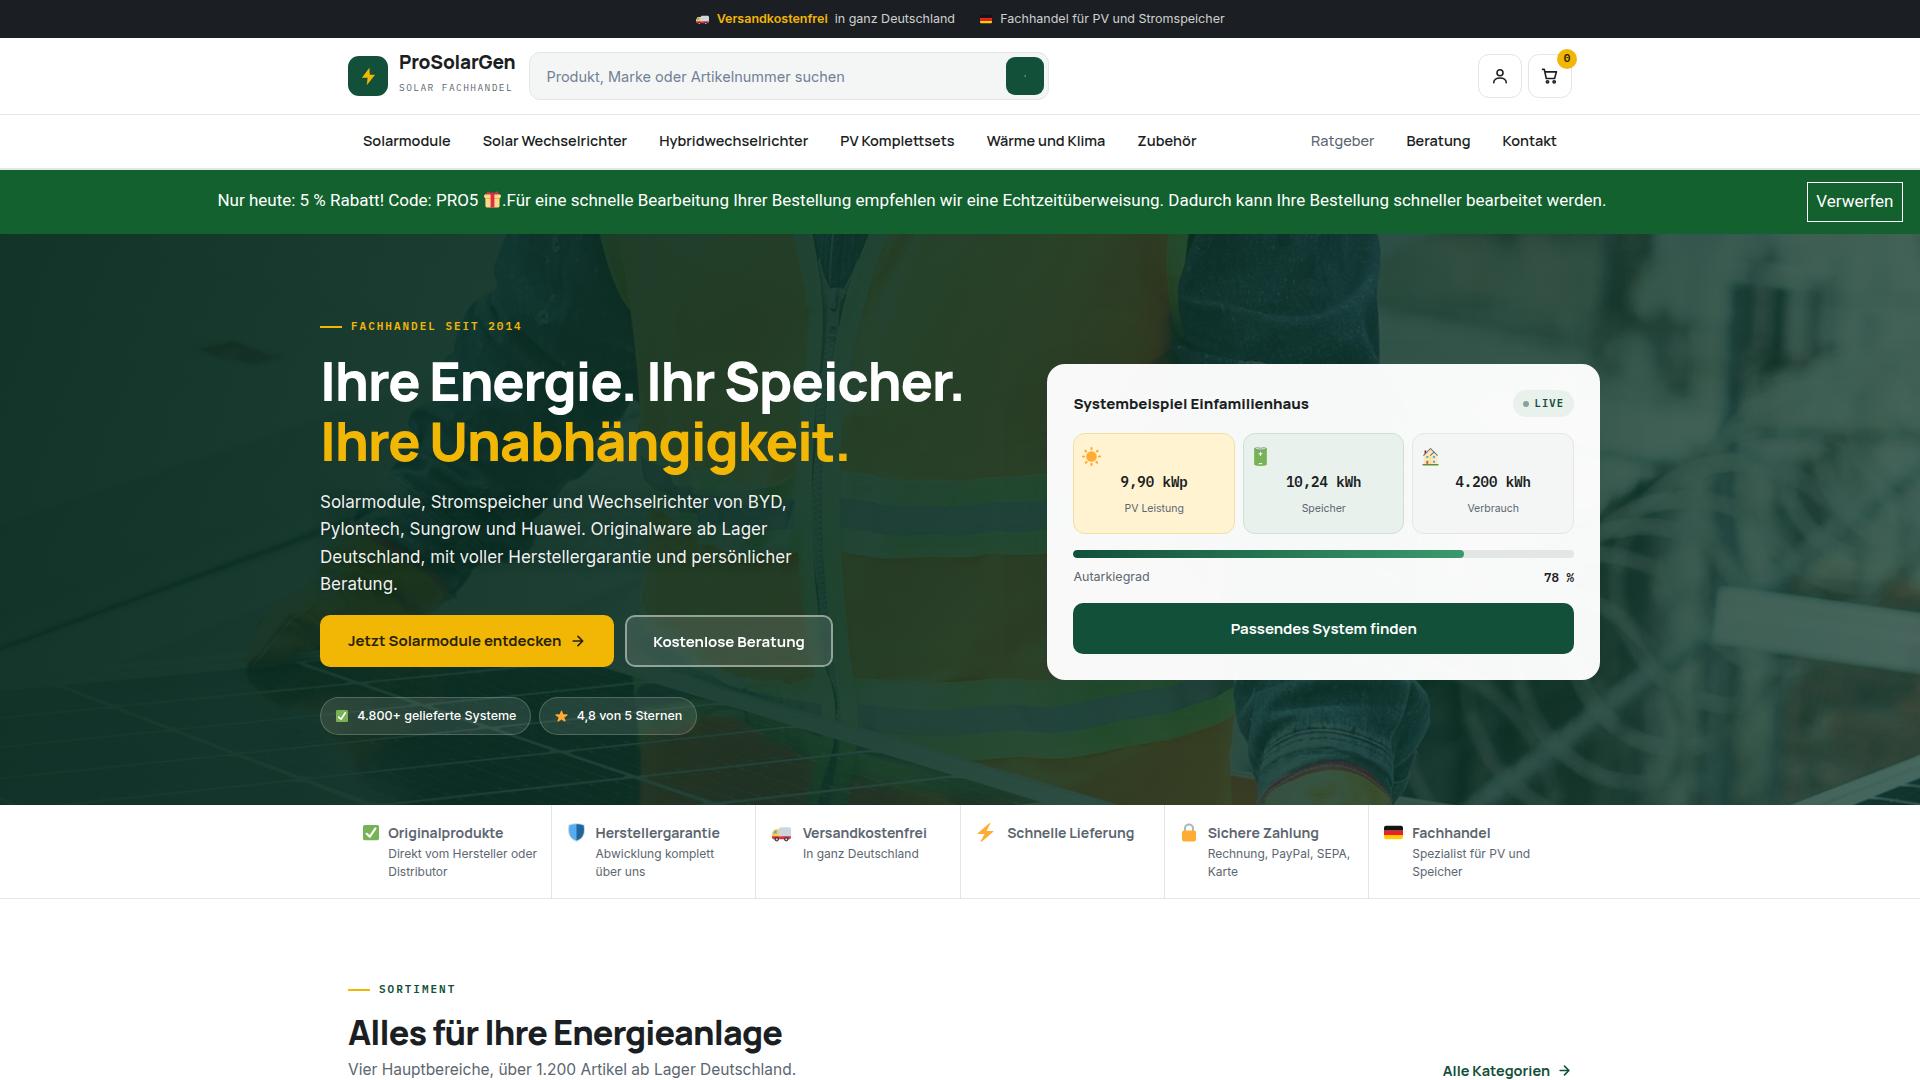Viewport: 1920px width, 1080px height.
Task: Open the Hybridwechselrichter menu
Action: 733,141
